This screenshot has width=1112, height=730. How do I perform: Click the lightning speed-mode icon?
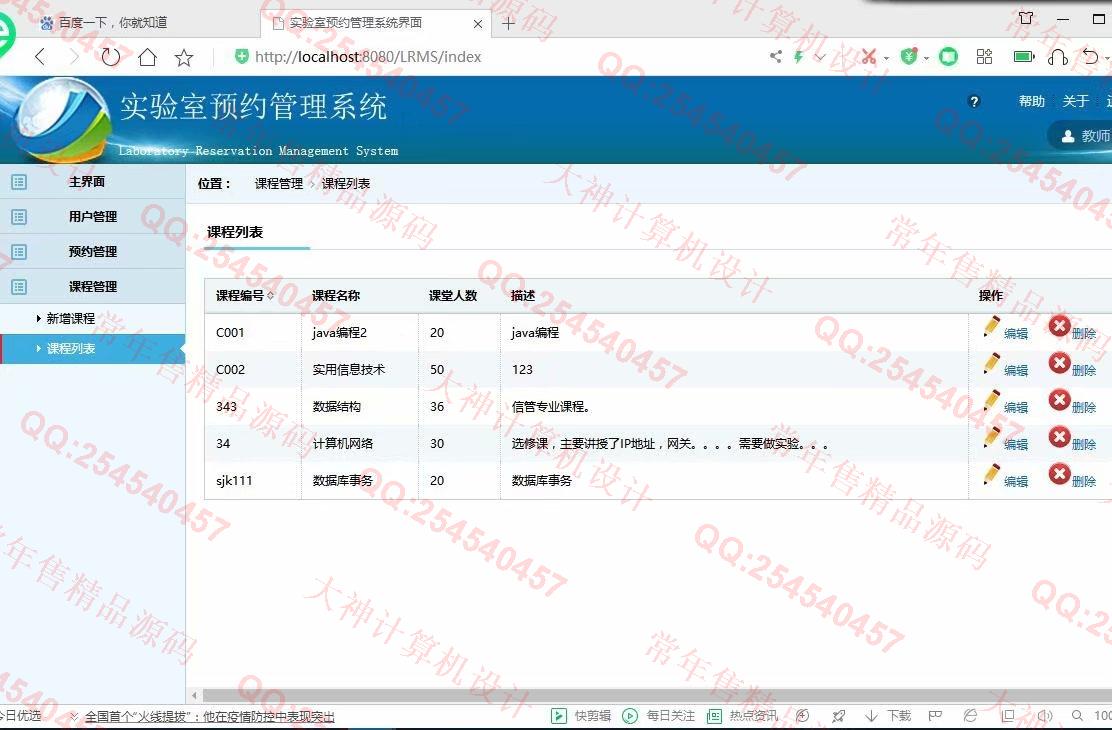[799, 57]
